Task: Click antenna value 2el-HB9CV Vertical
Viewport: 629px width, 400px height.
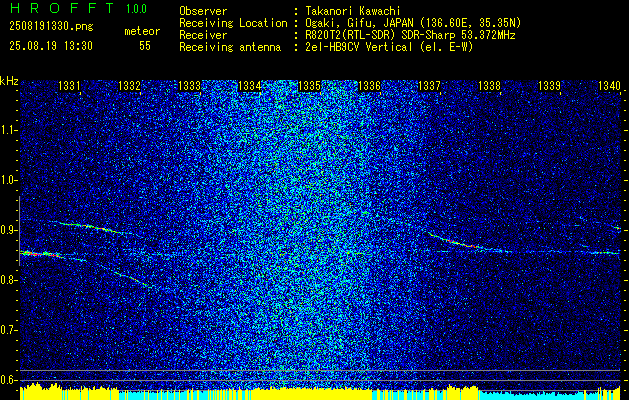Action: (389, 47)
